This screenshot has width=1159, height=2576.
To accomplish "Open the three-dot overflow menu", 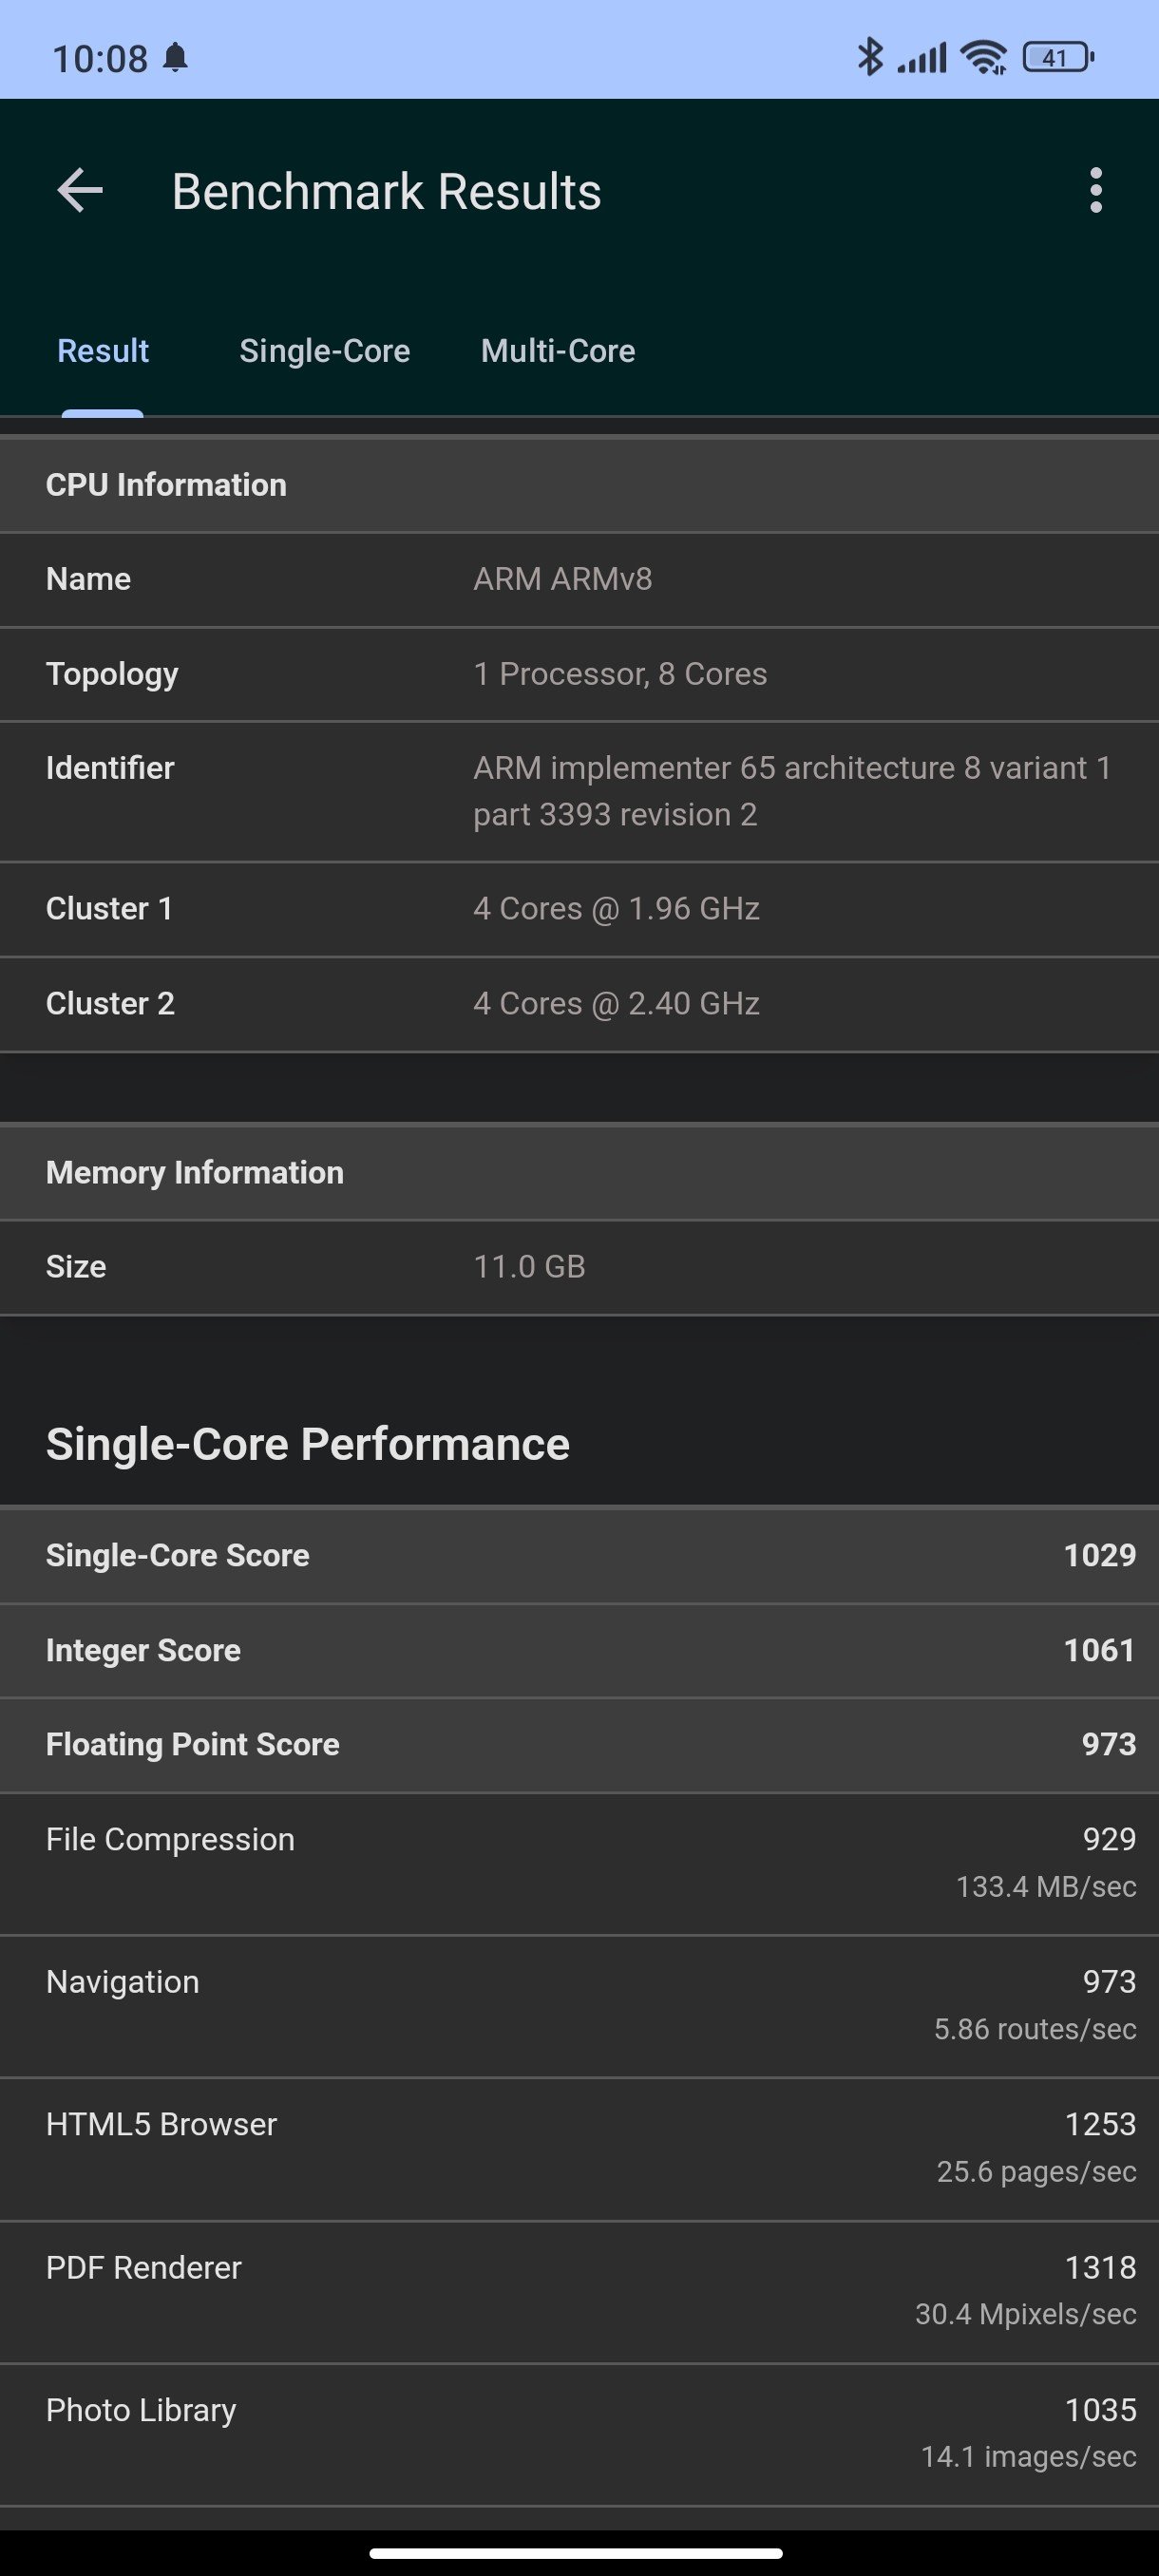I will tap(1096, 190).
